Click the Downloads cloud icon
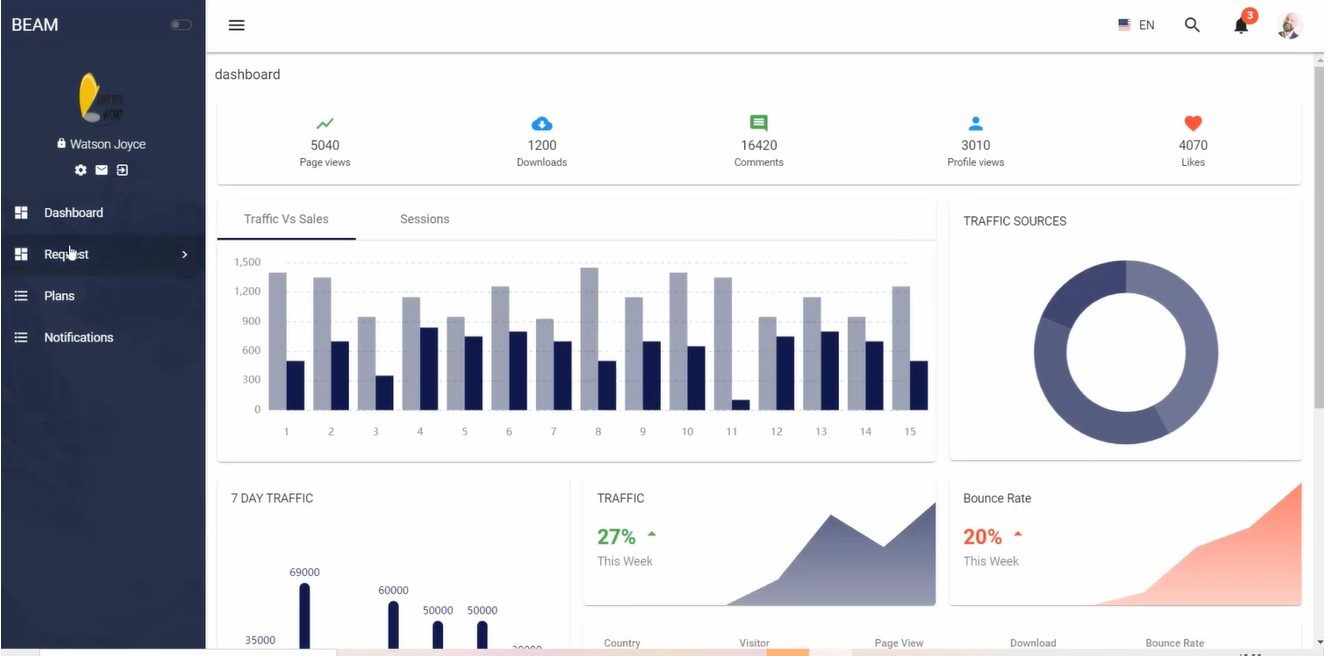Image resolution: width=1330 pixels, height=656 pixels. click(542, 124)
